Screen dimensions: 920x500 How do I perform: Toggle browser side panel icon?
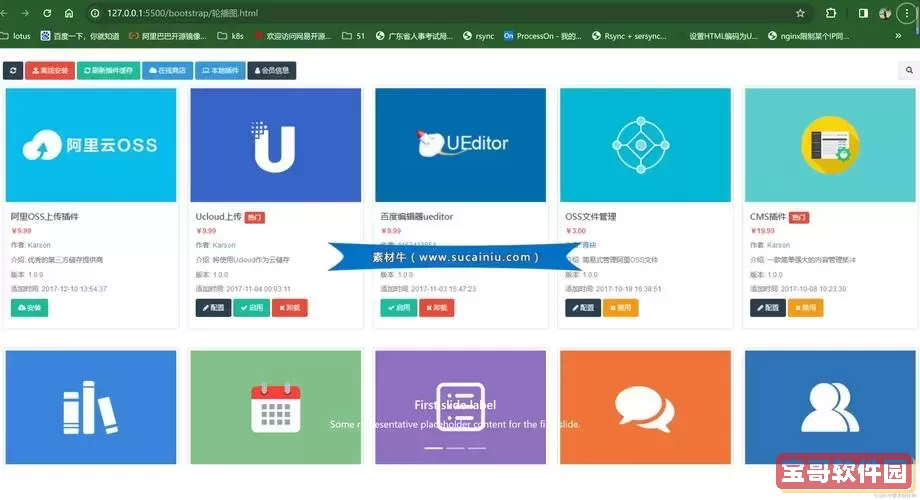tap(863, 13)
